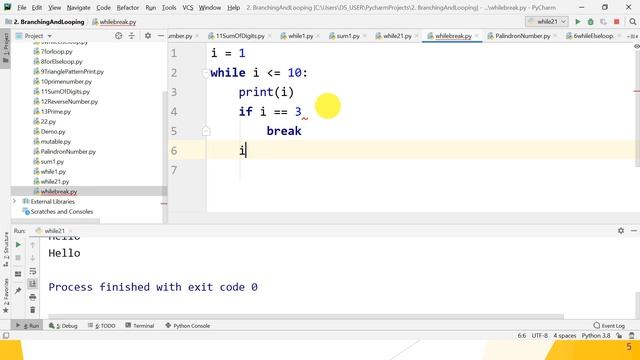
Task: Select Demo.py in the Project tree
Action: [49, 131]
